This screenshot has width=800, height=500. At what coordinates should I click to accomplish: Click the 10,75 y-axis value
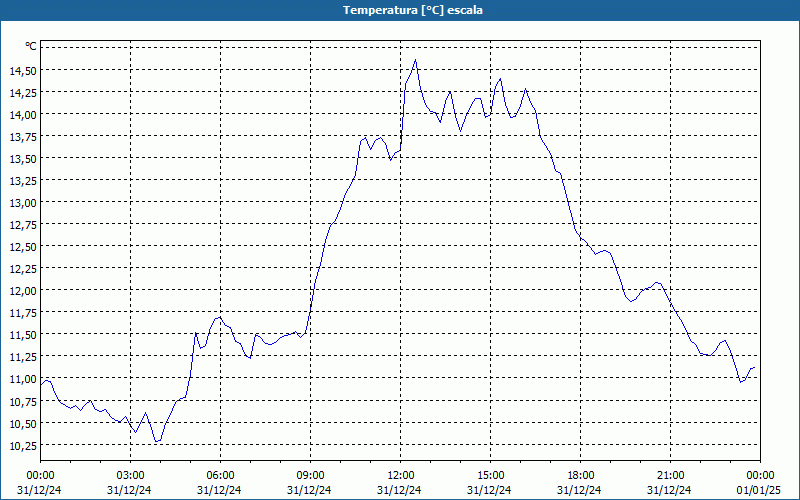(x=23, y=401)
